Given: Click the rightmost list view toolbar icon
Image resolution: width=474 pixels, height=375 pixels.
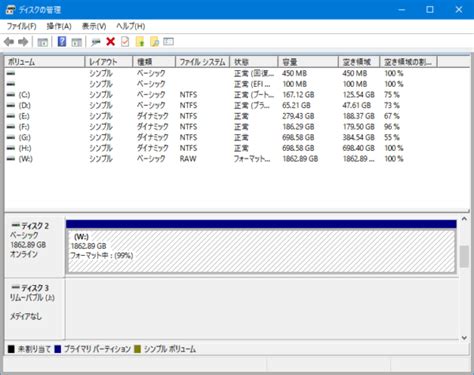Looking at the screenshot, I should pos(168,42).
